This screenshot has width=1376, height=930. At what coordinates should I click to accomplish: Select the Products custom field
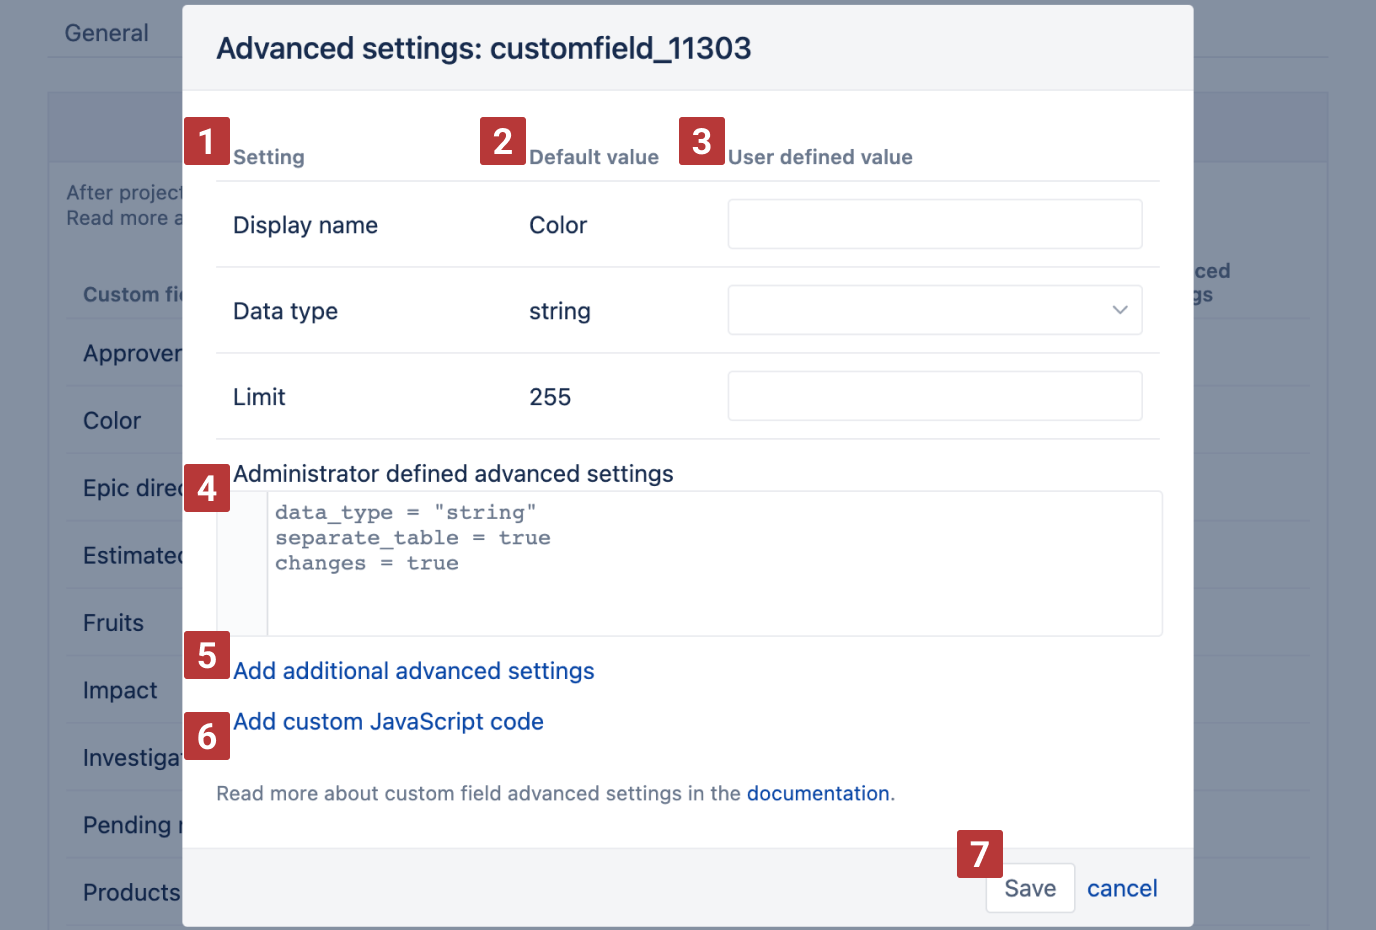click(x=130, y=891)
